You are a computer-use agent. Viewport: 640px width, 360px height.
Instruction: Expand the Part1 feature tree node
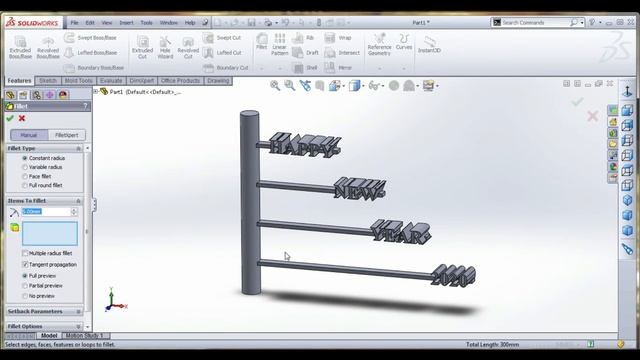coord(96,92)
